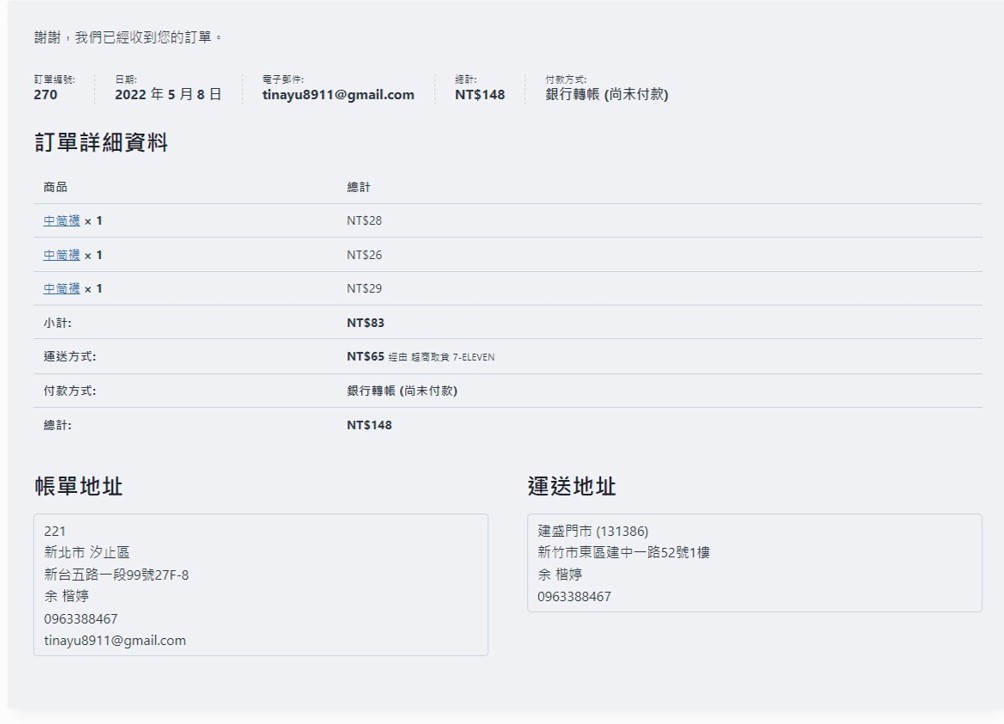Click the email tinayu8911@gmail.com in order summary
1004x724 pixels.
pos(338,95)
